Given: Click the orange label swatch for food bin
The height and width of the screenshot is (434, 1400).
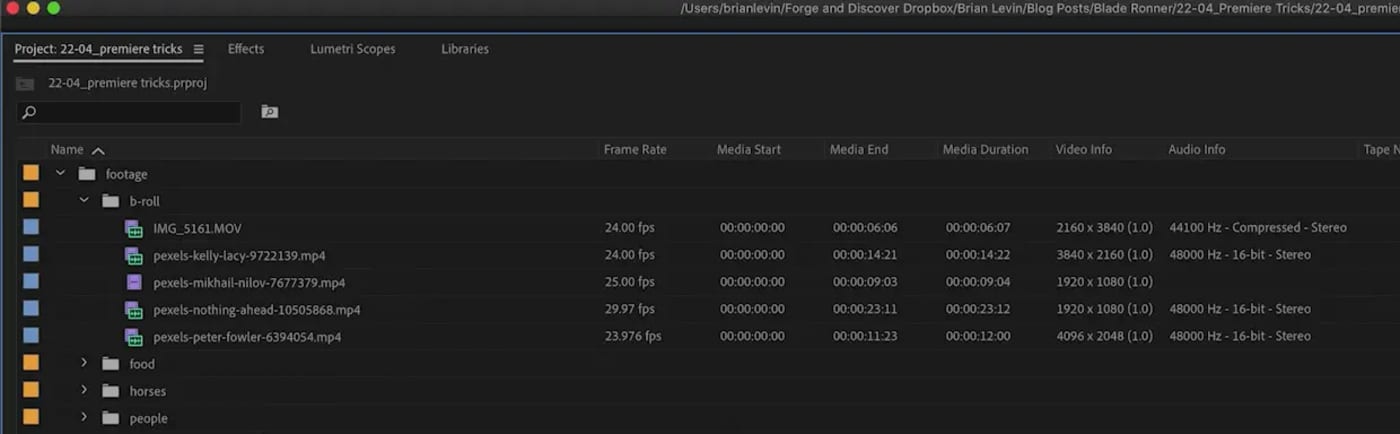Looking at the screenshot, I should point(31,362).
